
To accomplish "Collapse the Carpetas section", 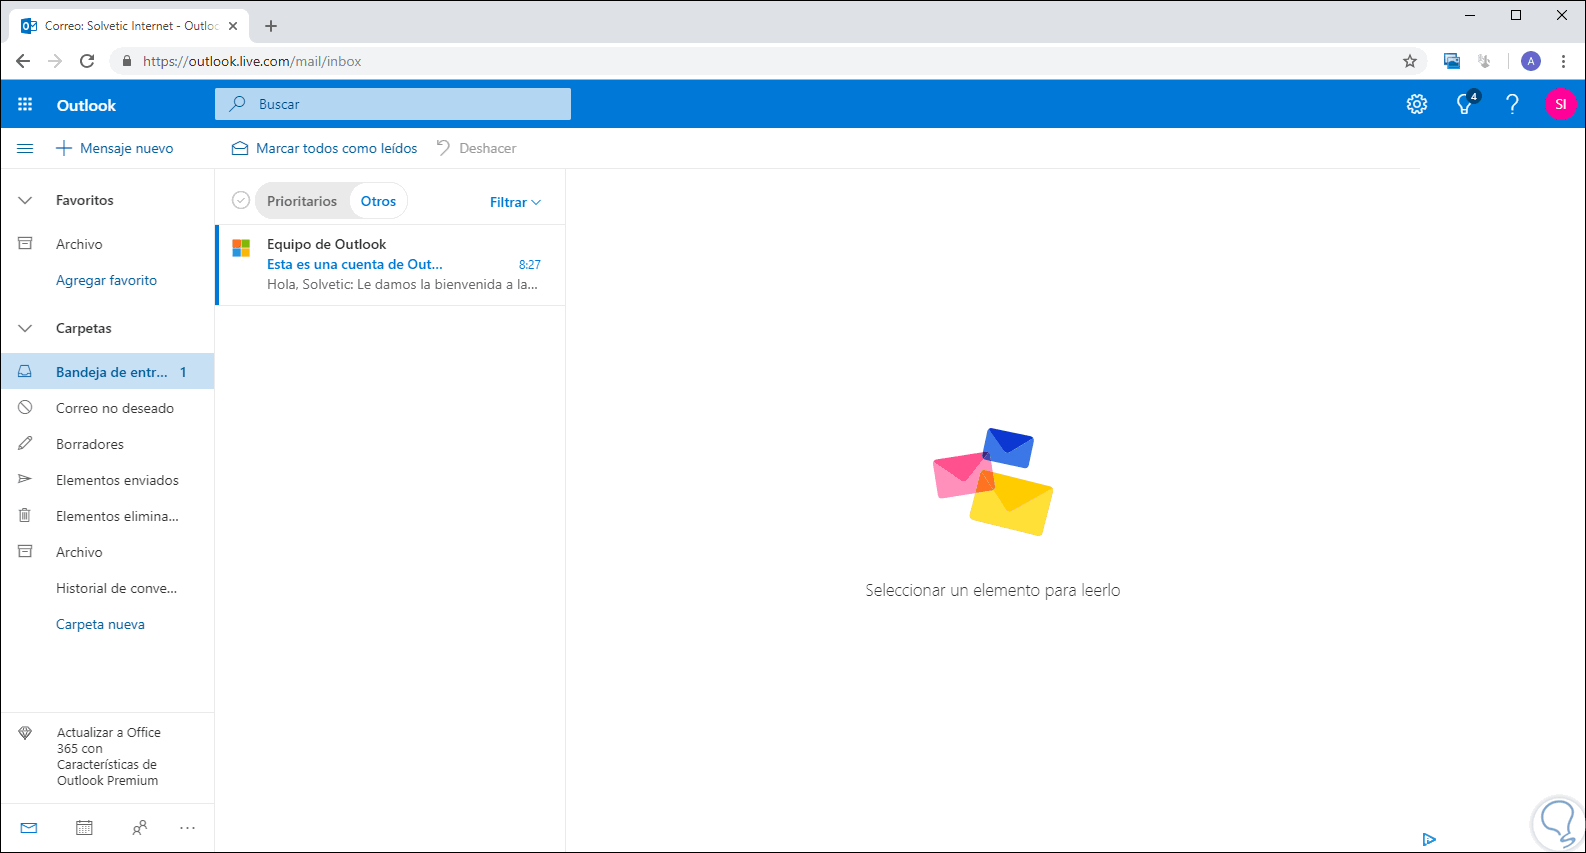I will coord(25,328).
